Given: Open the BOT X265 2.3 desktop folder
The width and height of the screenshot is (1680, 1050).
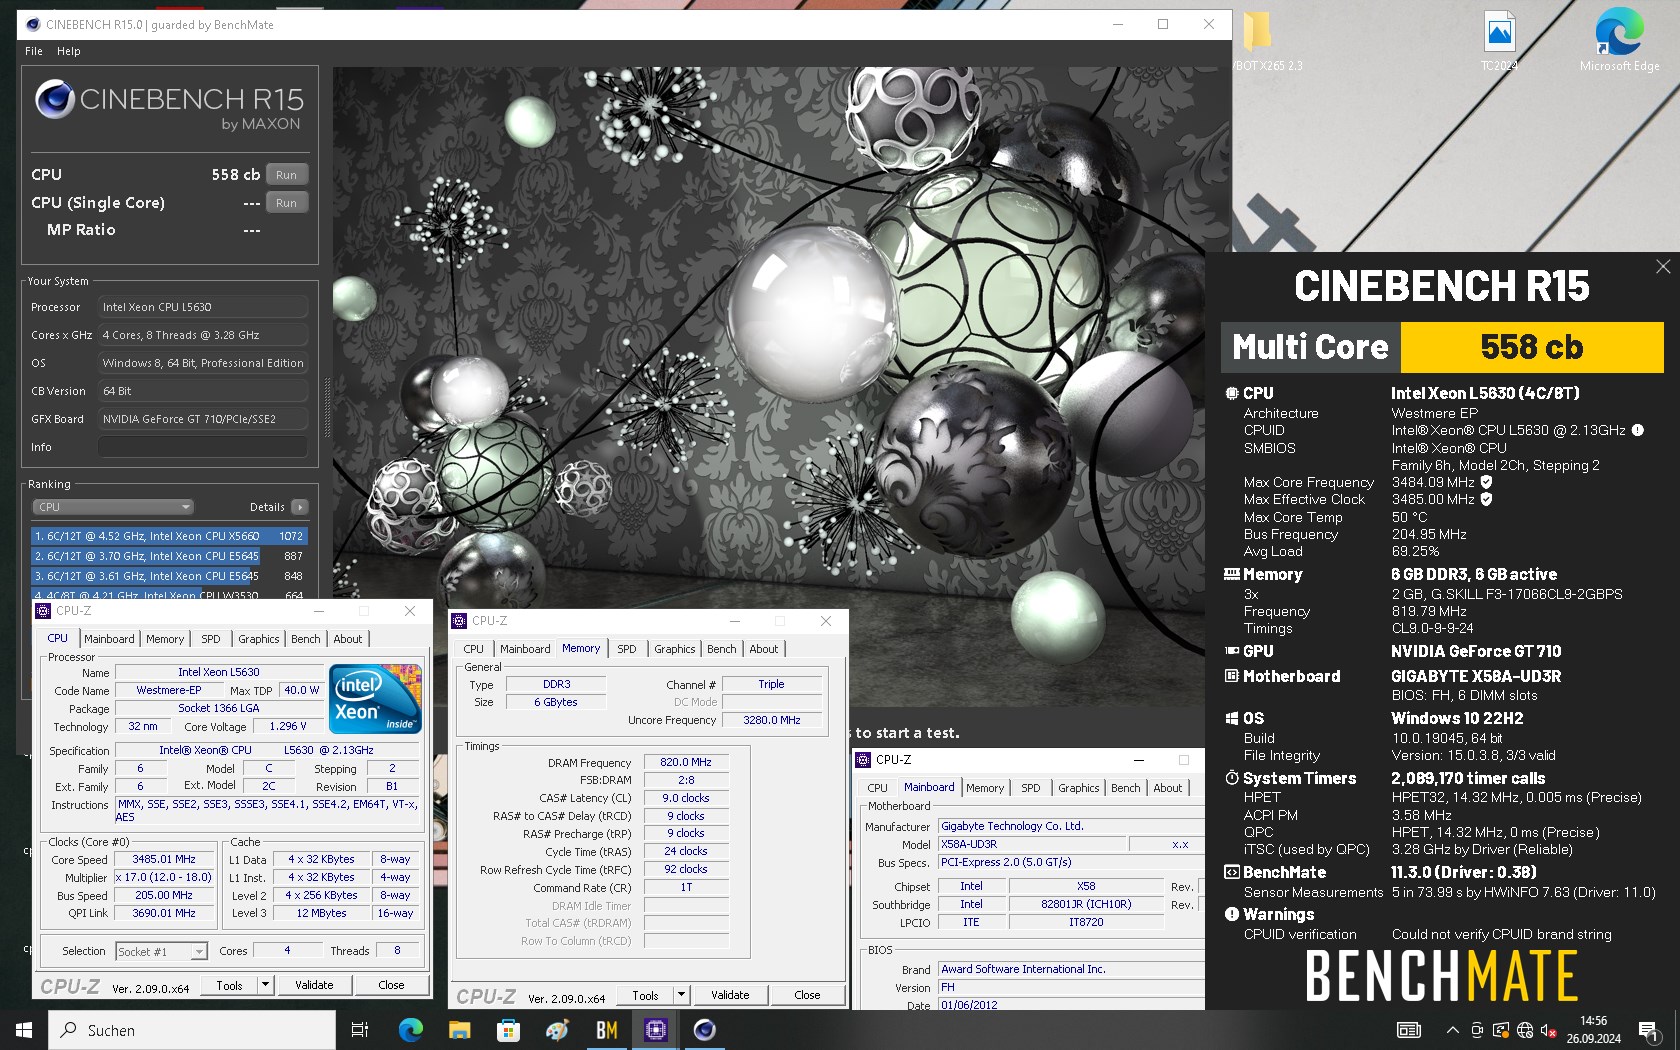Looking at the screenshot, I should (x=1265, y=42).
